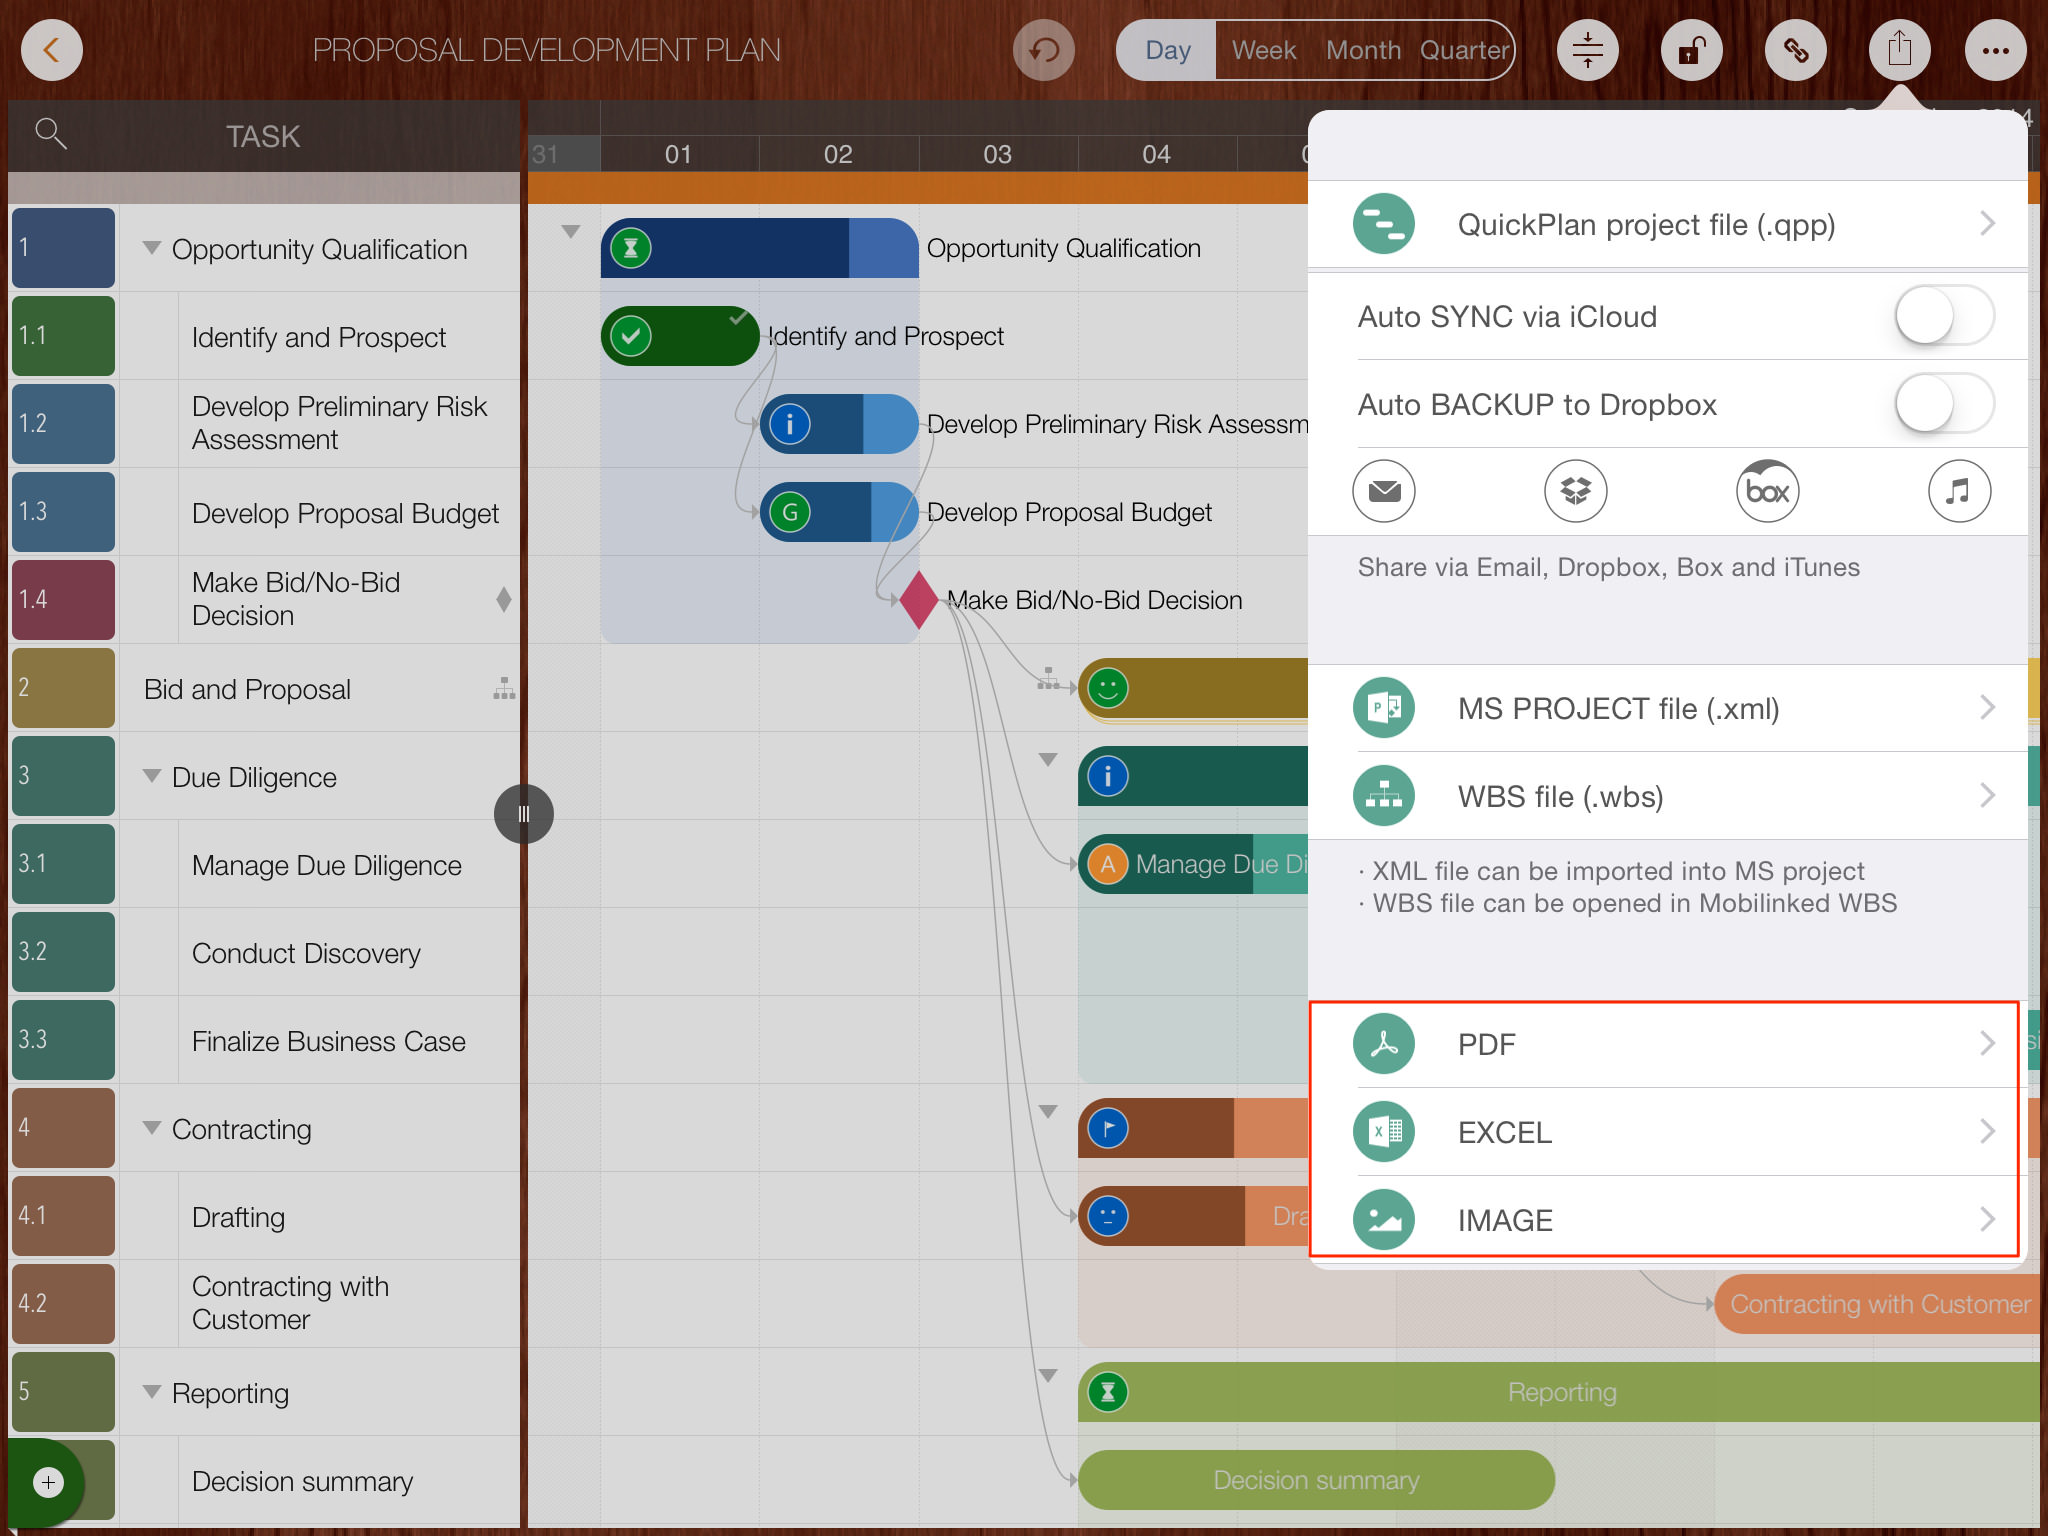
Task: Click the undo circular arrow icon
Action: [x=1043, y=50]
